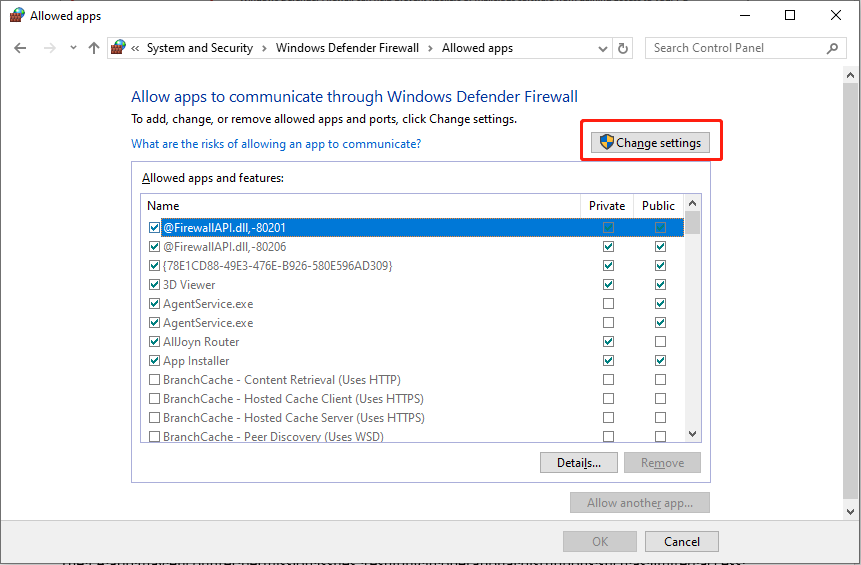Click the Remove button

click(662, 463)
